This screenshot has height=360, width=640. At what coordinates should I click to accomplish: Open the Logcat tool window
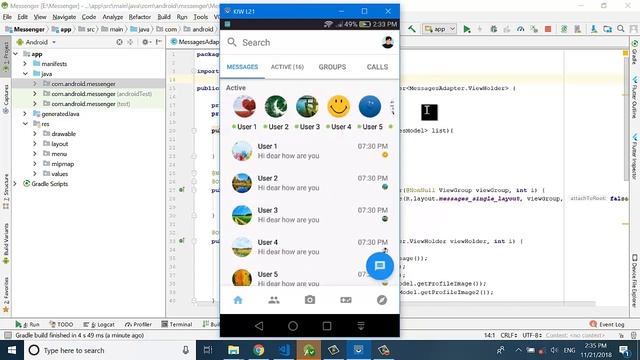[99, 324]
